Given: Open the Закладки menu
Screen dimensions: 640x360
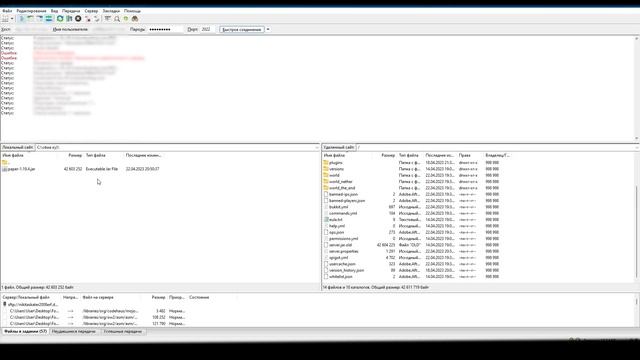Looking at the screenshot, I should [111, 11].
